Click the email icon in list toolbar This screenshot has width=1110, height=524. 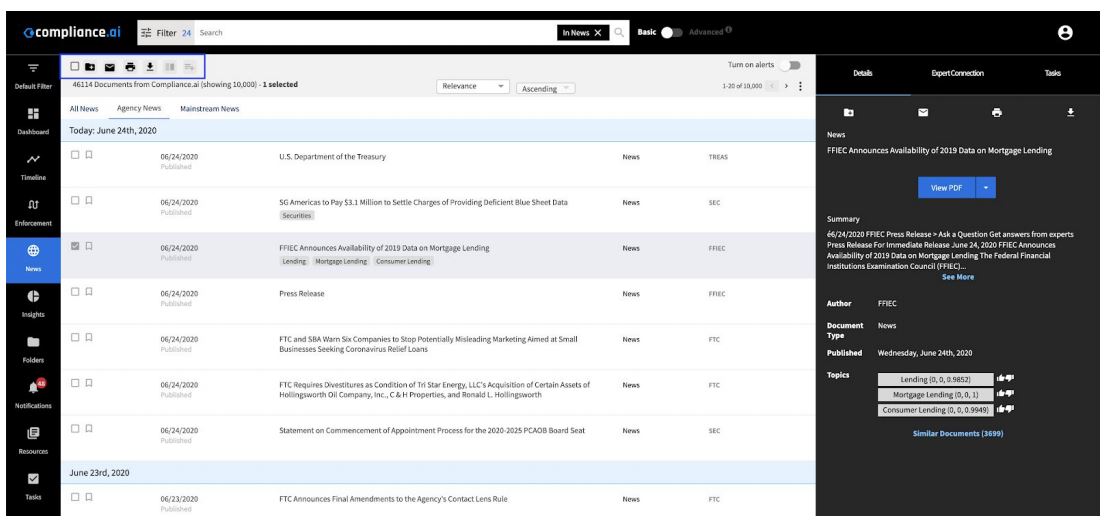[110, 67]
